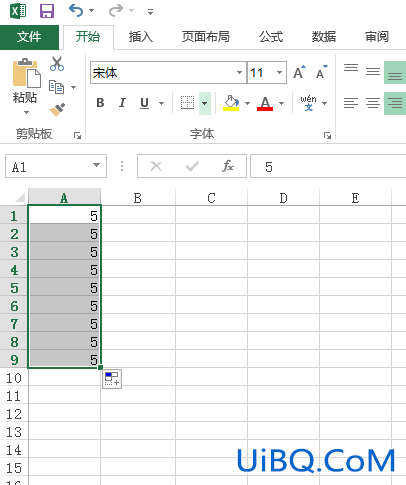Switch to the 插入 tab

[x=141, y=37]
